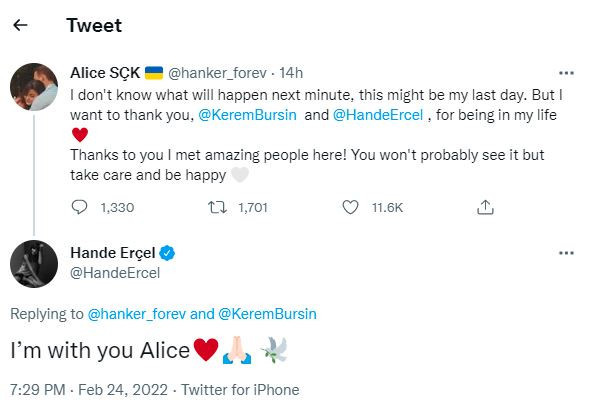The width and height of the screenshot is (591, 411).
Task: Share Alice's tweet using the share icon
Action: [x=485, y=207]
